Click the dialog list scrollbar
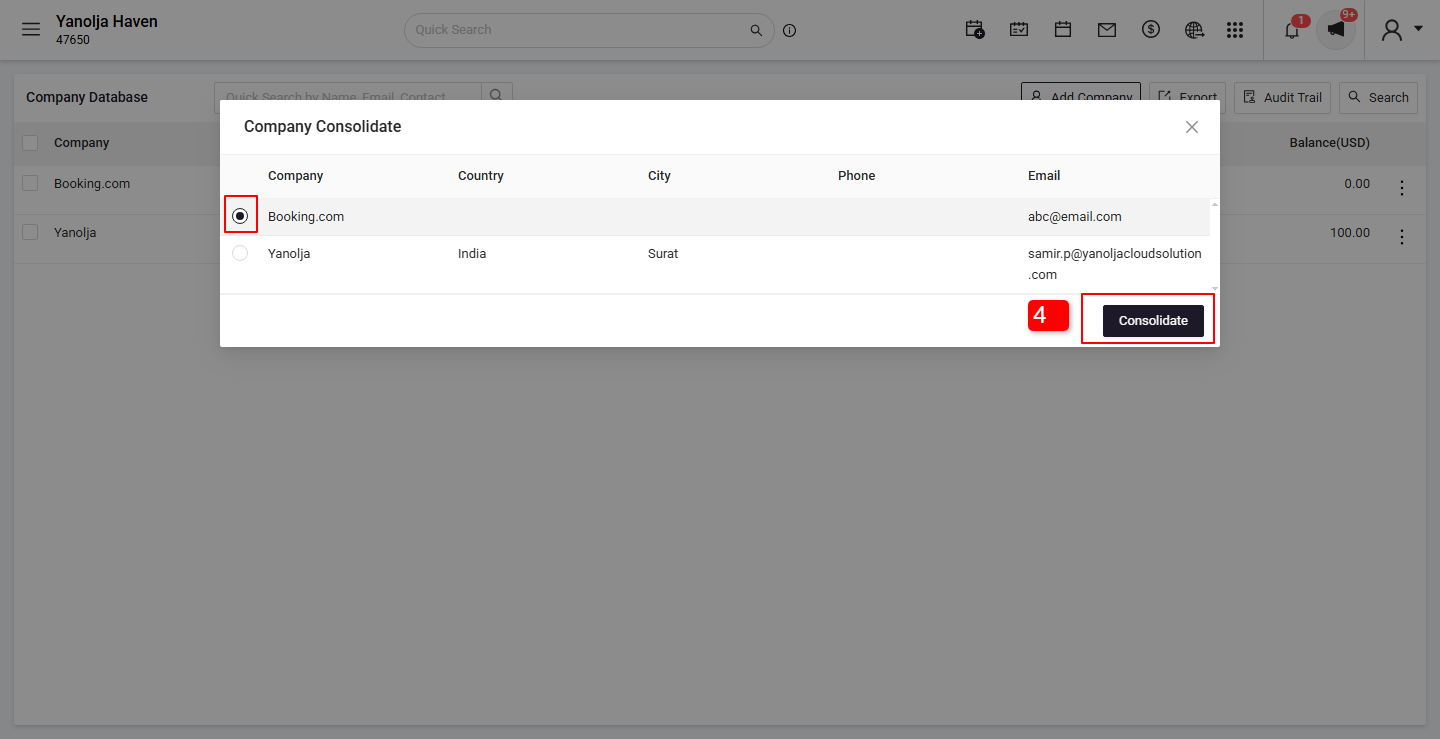The height and width of the screenshot is (739, 1440). [1215, 246]
